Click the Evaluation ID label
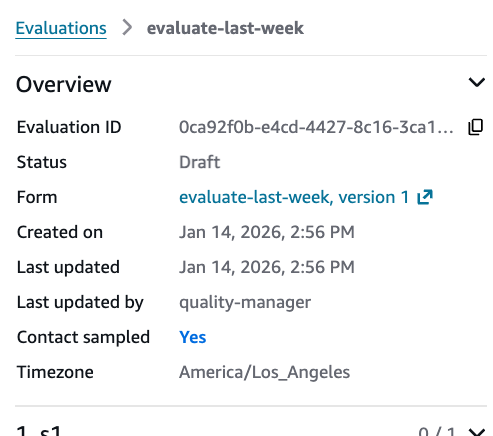 (69, 127)
